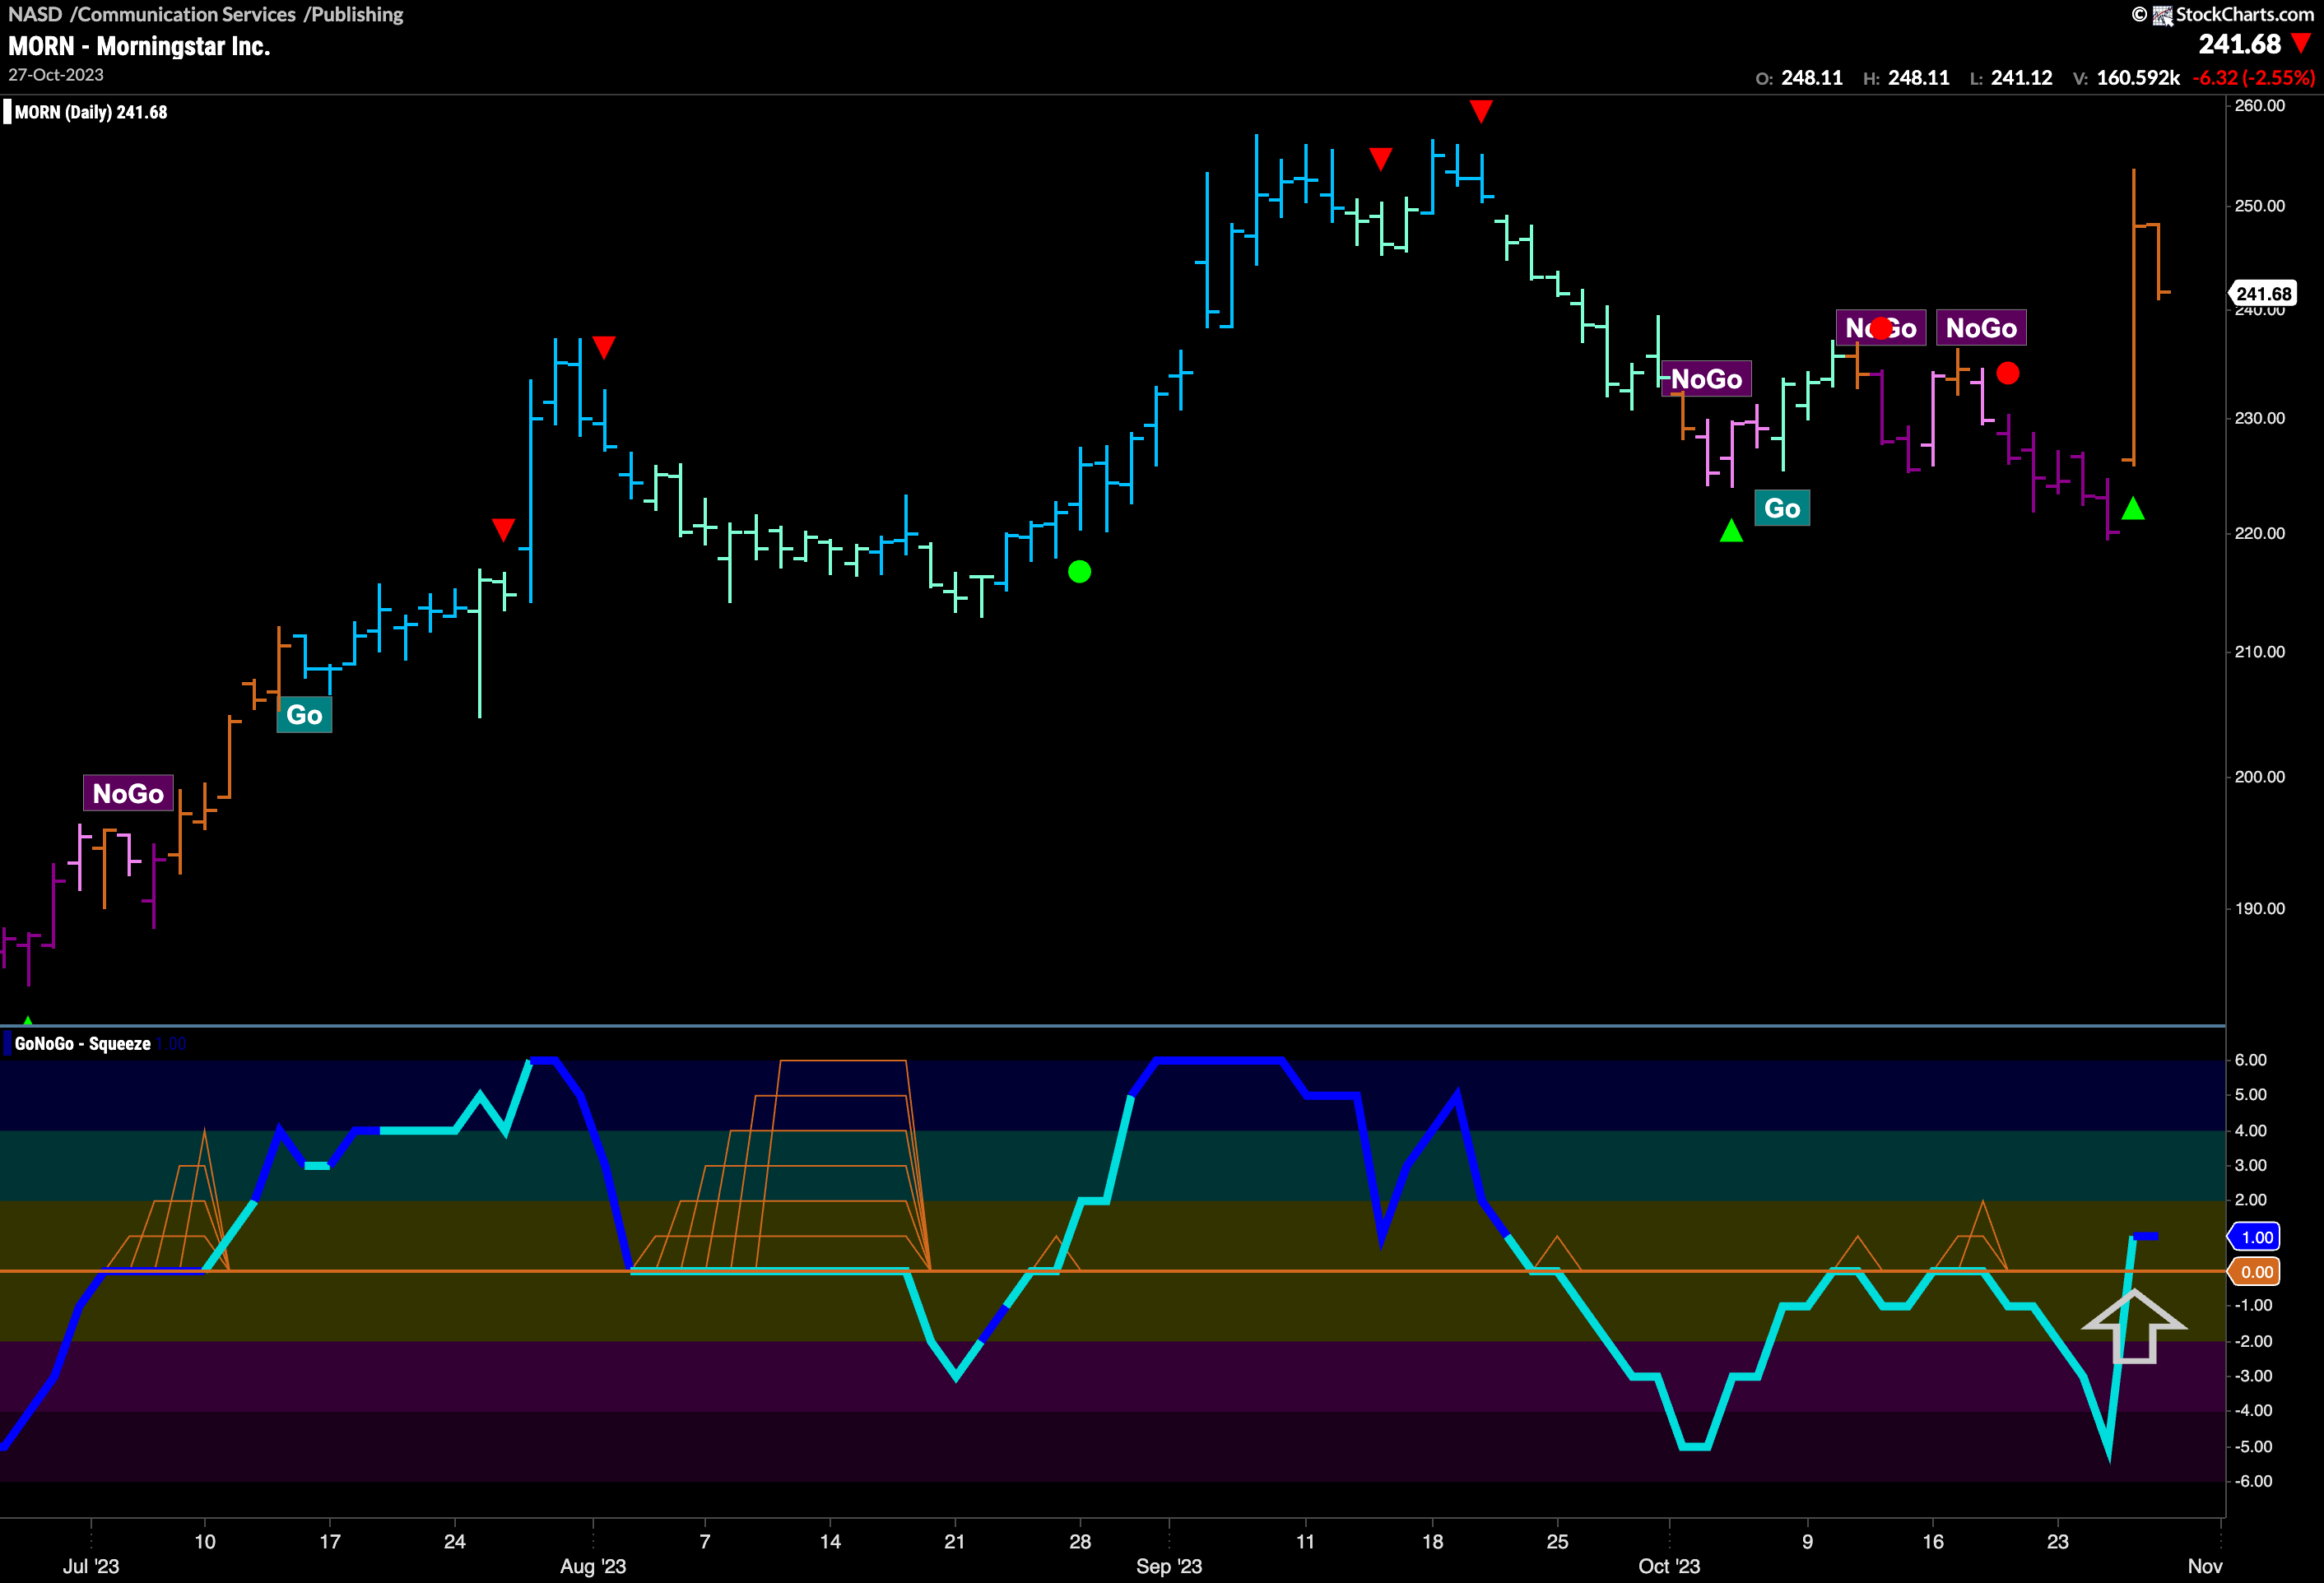Click the -6.00 oscillator axis label

[x=2253, y=1481]
